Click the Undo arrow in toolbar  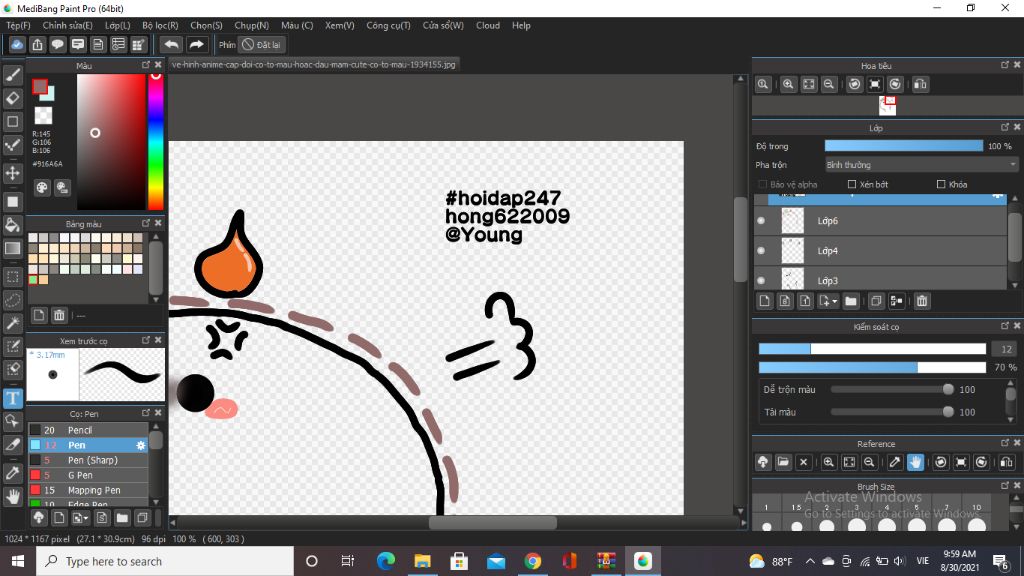pyautogui.click(x=171, y=44)
